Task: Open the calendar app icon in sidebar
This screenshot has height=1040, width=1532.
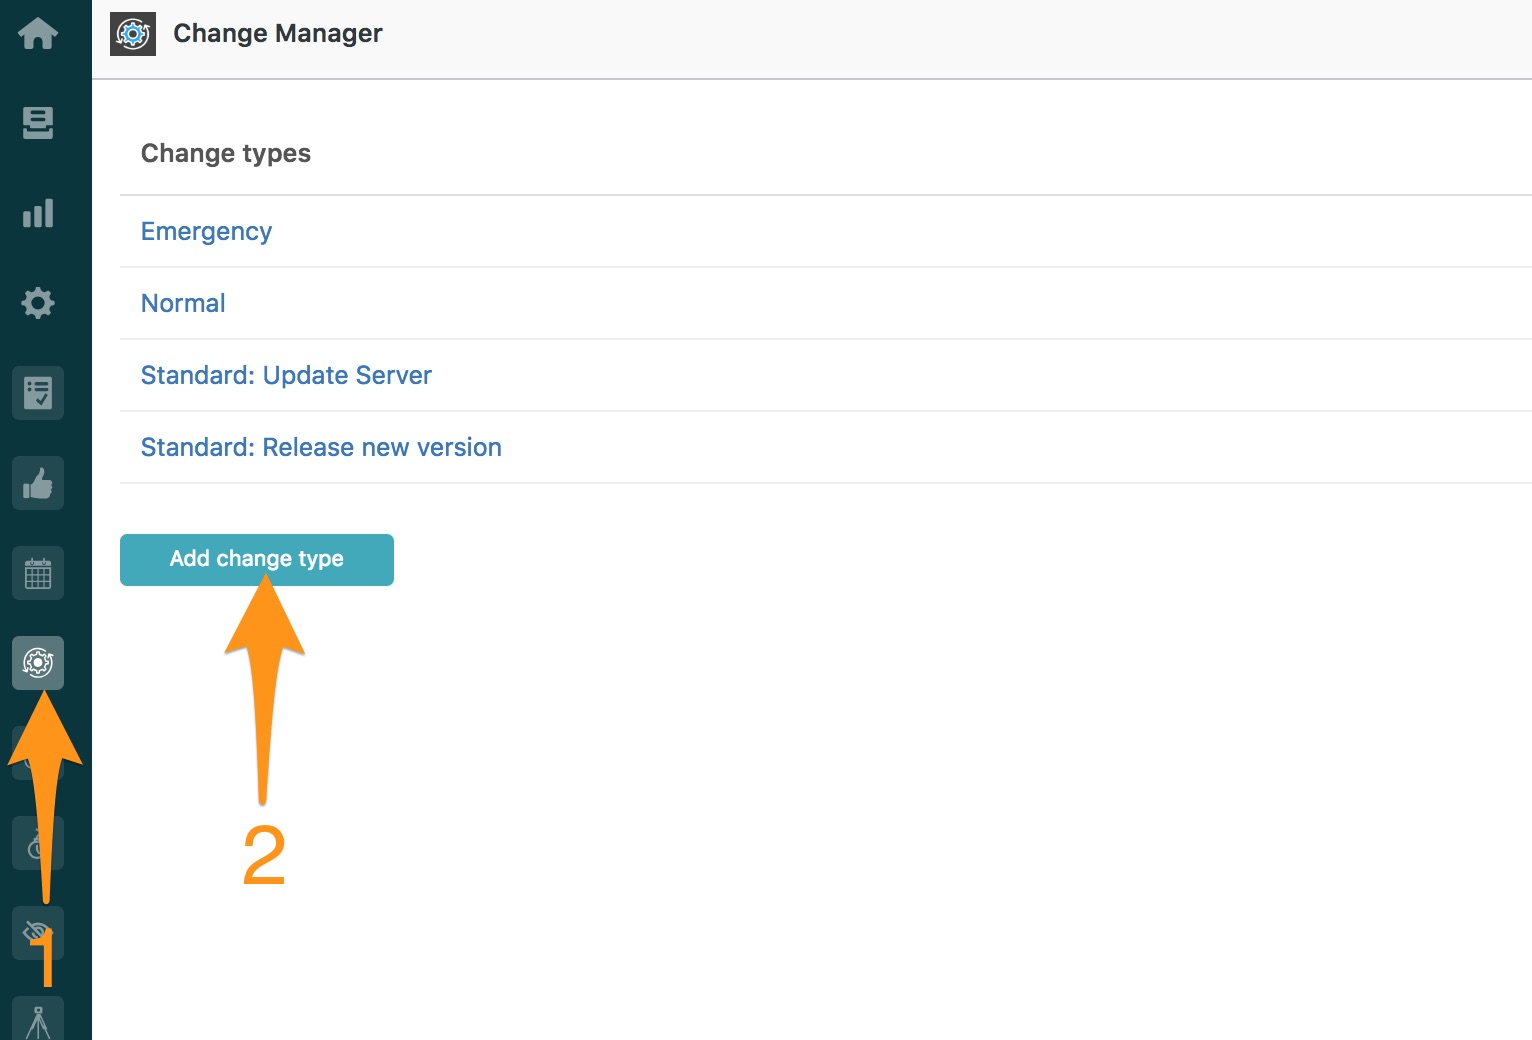Action: tap(38, 573)
